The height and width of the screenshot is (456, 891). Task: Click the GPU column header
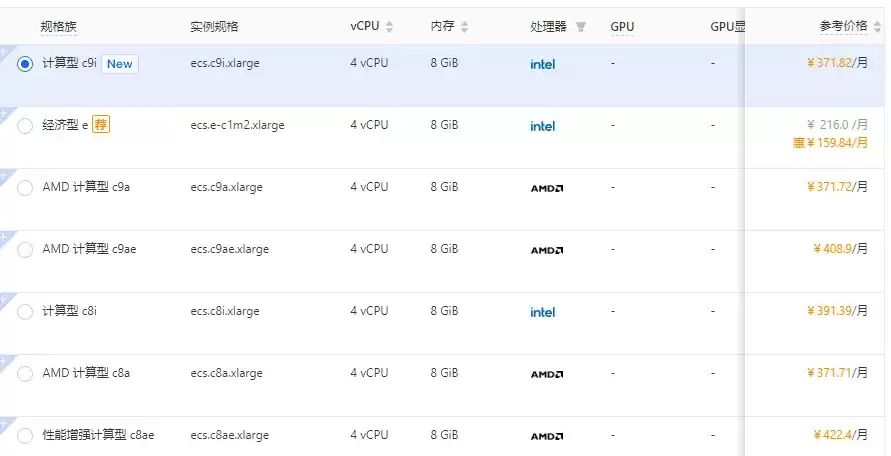pos(622,27)
